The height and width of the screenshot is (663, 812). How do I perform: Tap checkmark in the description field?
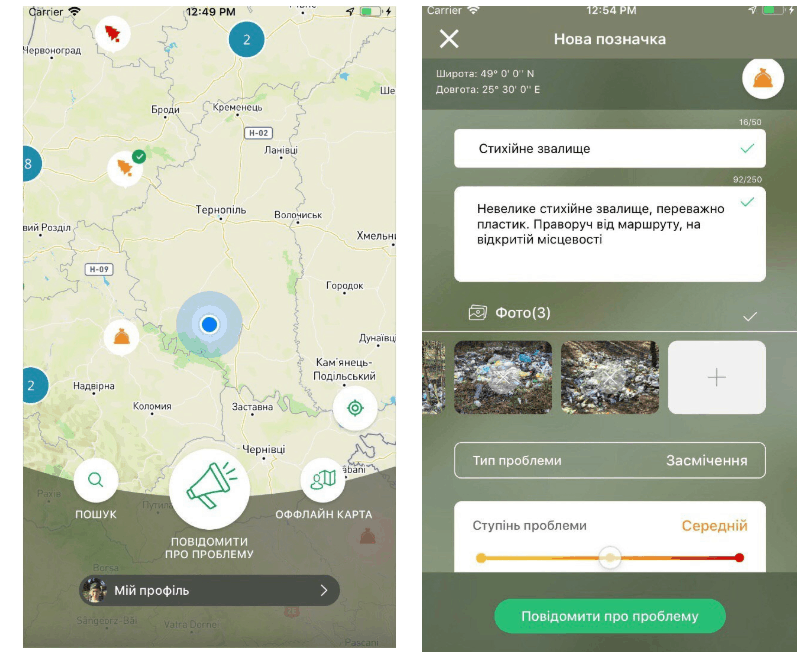pos(746,202)
